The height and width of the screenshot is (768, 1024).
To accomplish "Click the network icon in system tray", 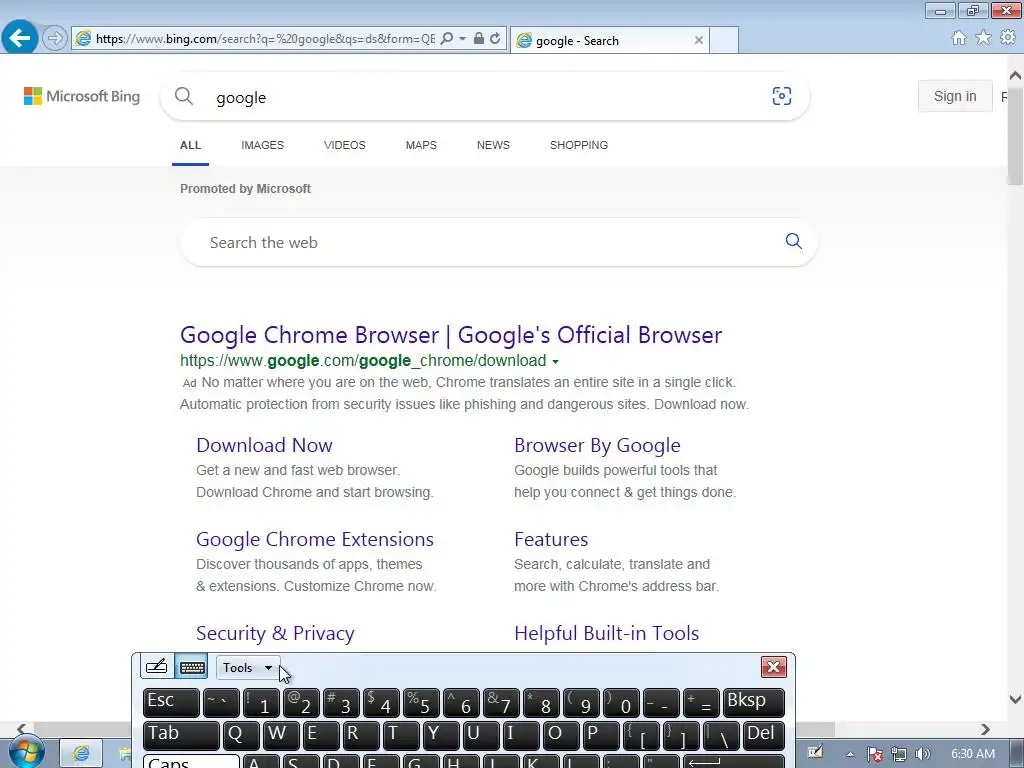I will tap(899, 754).
